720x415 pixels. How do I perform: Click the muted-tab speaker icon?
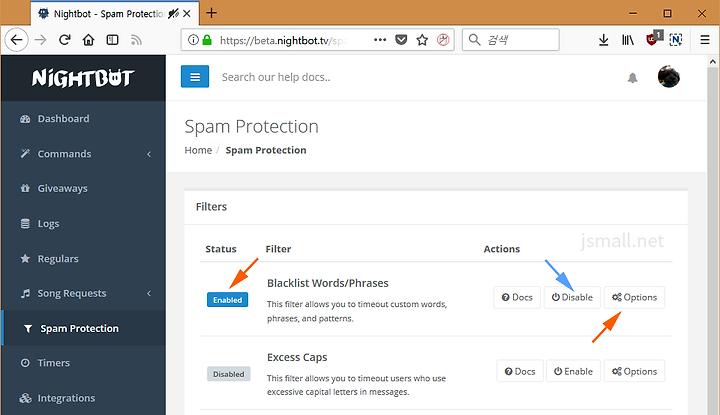173,14
